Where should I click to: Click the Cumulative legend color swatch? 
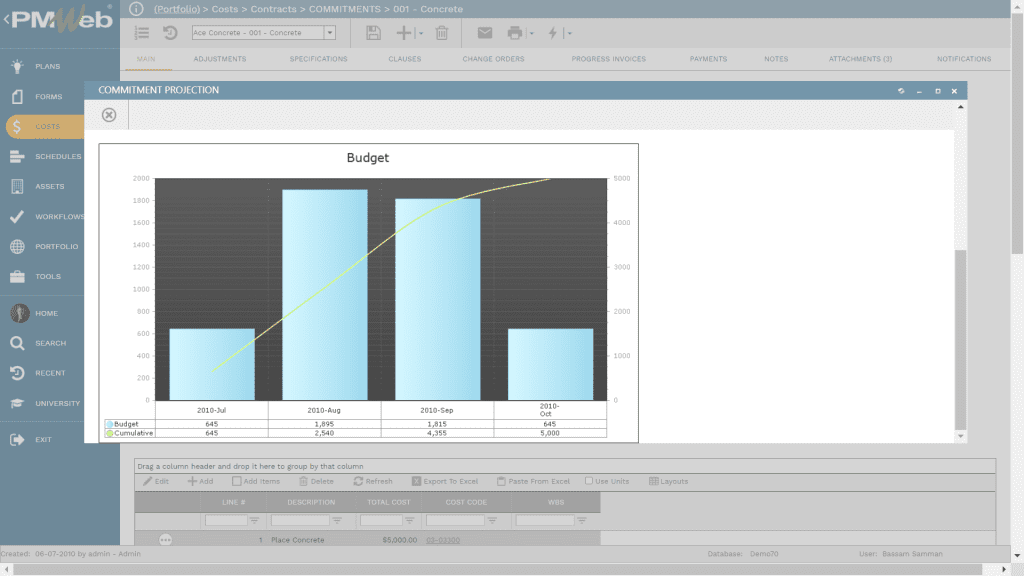coord(110,434)
